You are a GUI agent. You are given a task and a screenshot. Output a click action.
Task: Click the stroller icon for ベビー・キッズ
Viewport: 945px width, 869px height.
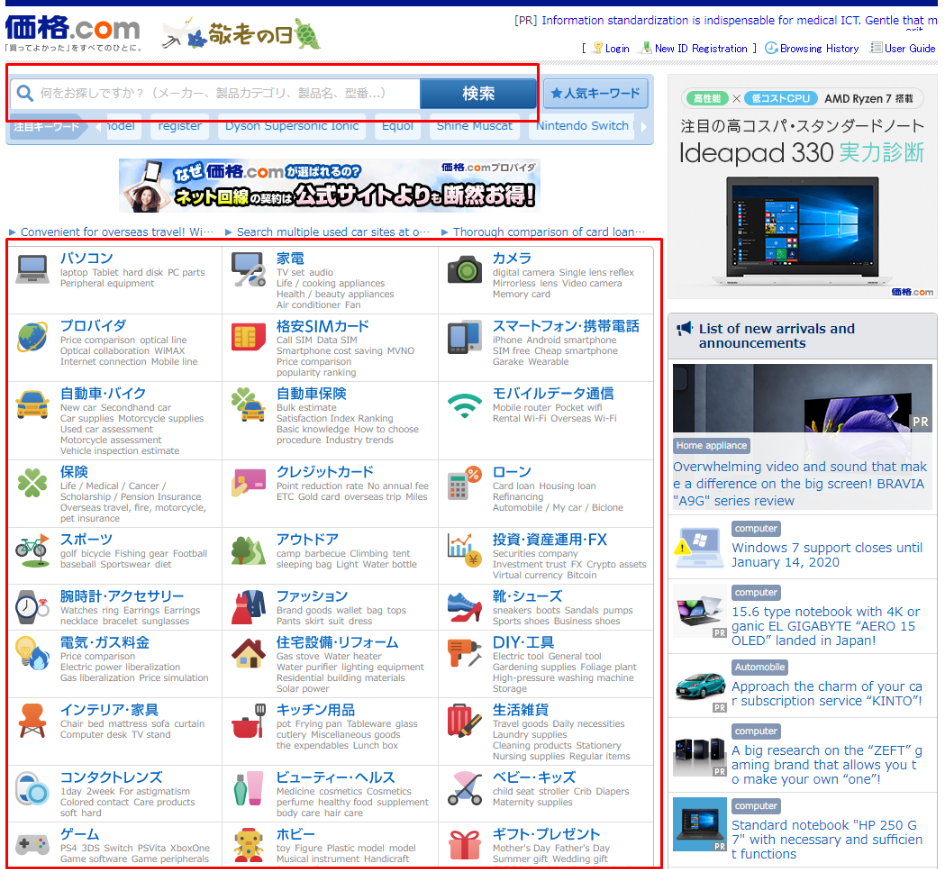(465, 788)
